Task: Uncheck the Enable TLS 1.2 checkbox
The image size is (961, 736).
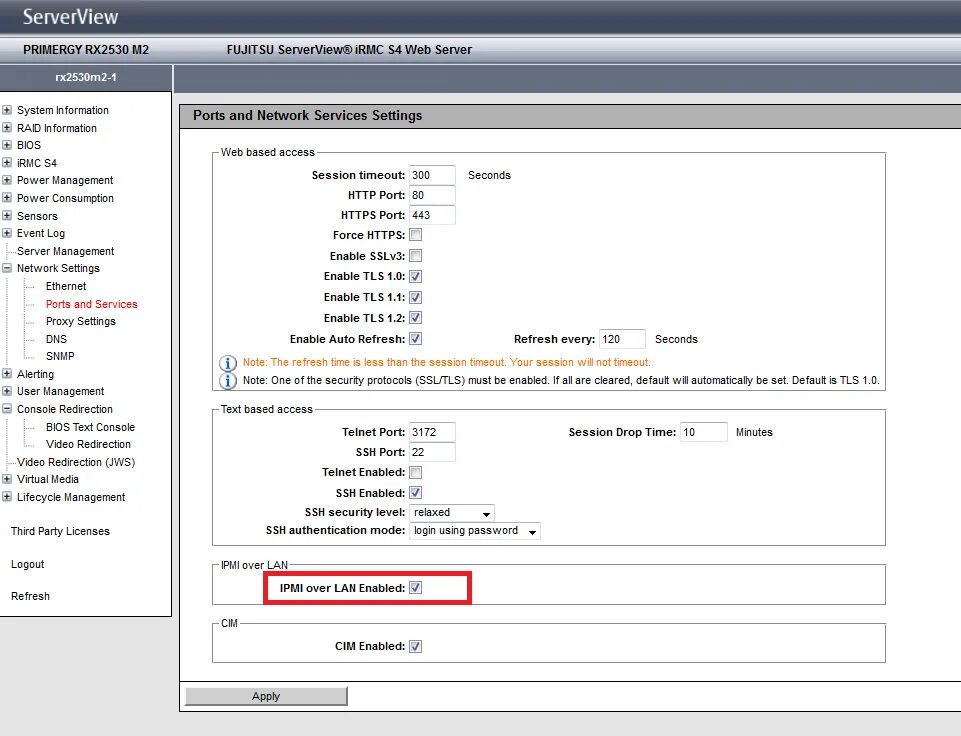Action: pos(416,318)
